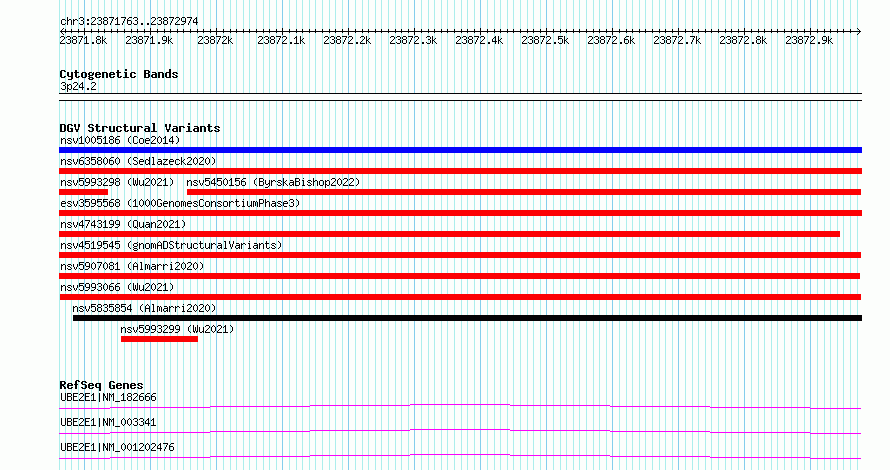Click the red nsv4519545 variant bar
This screenshot has height=470, width=890.
(x=460, y=255)
